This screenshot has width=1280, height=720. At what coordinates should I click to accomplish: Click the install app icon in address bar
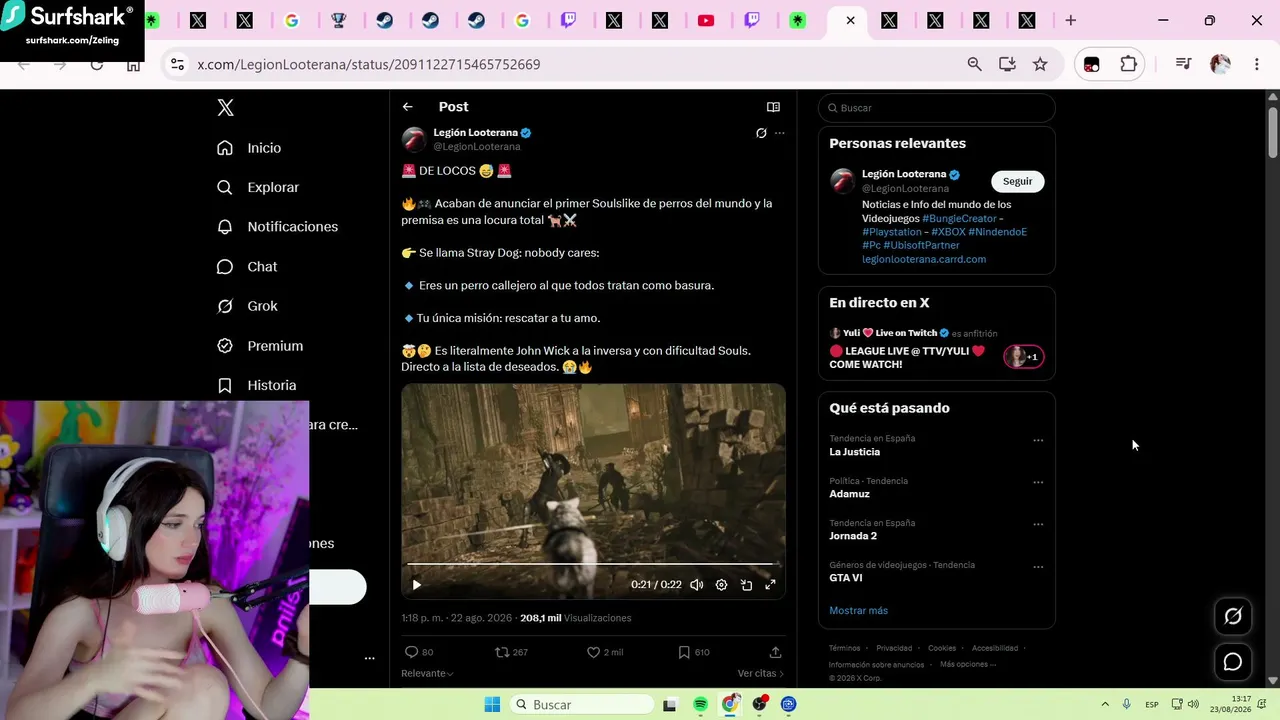[1007, 64]
